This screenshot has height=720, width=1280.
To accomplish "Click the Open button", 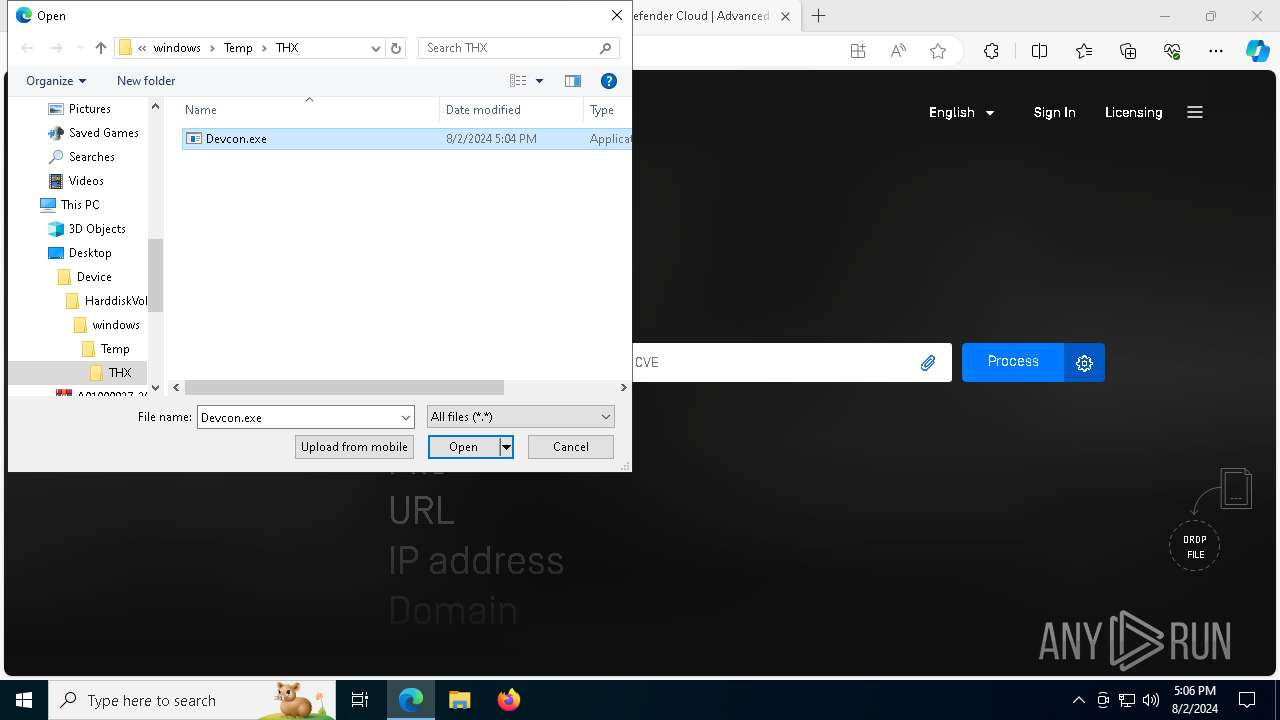I will point(464,447).
